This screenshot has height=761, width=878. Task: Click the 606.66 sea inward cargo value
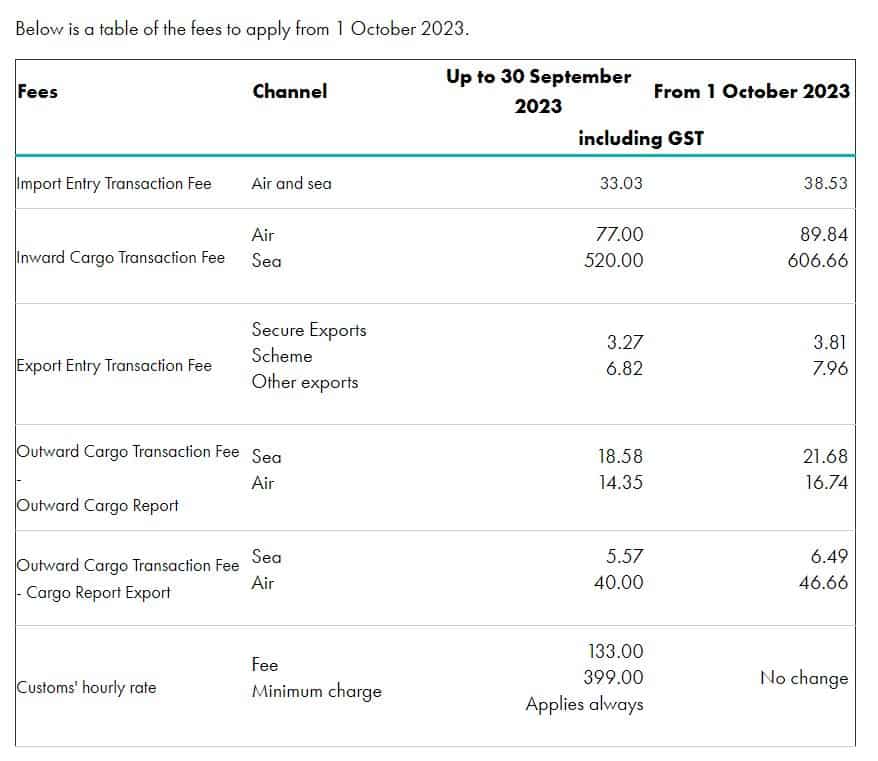(818, 260)
